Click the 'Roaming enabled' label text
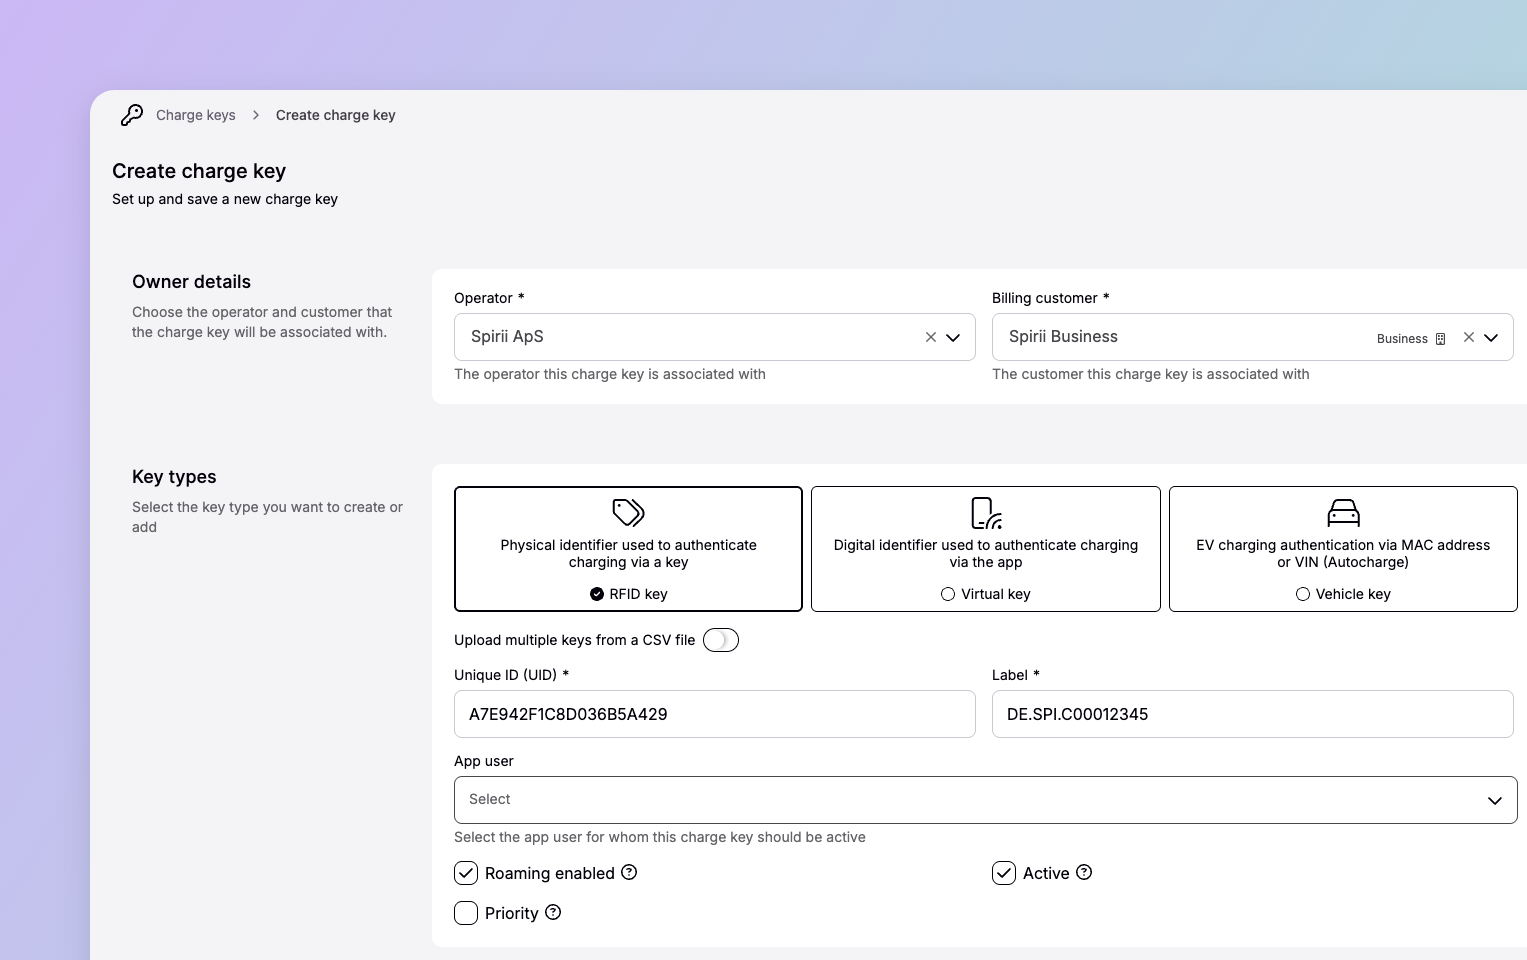This screenshot has width=1527, height=960. coord(550,873)
